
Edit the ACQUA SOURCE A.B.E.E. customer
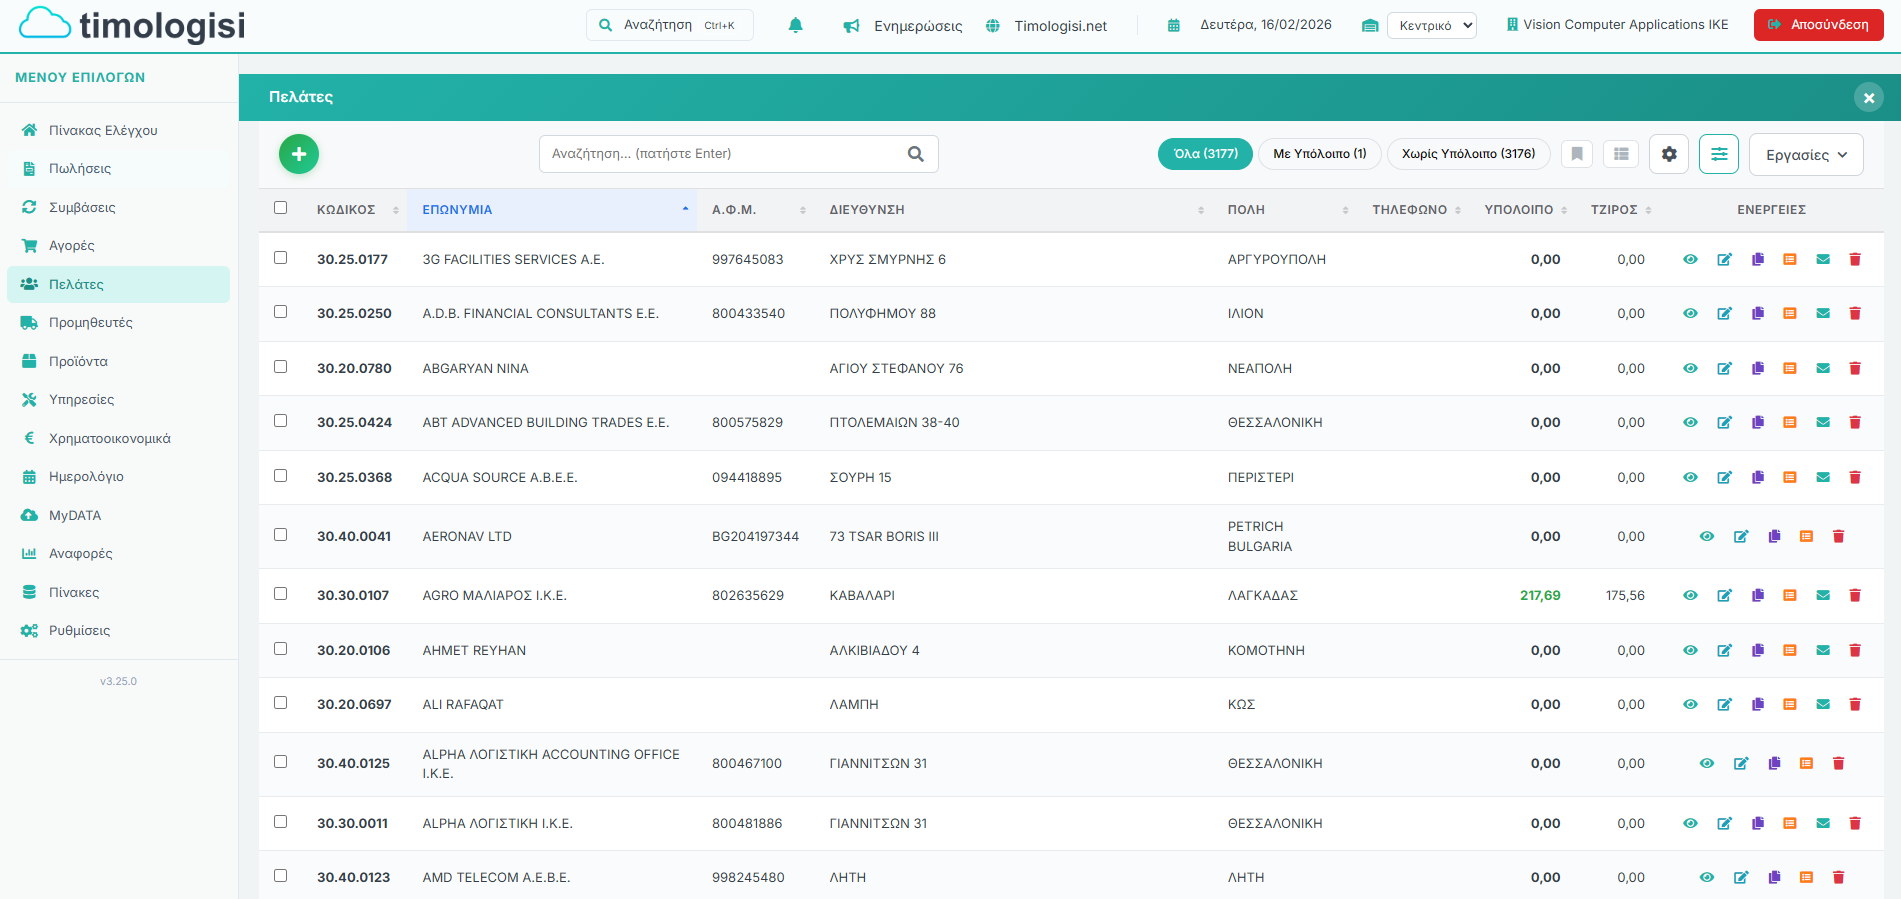pos(1724,478)
